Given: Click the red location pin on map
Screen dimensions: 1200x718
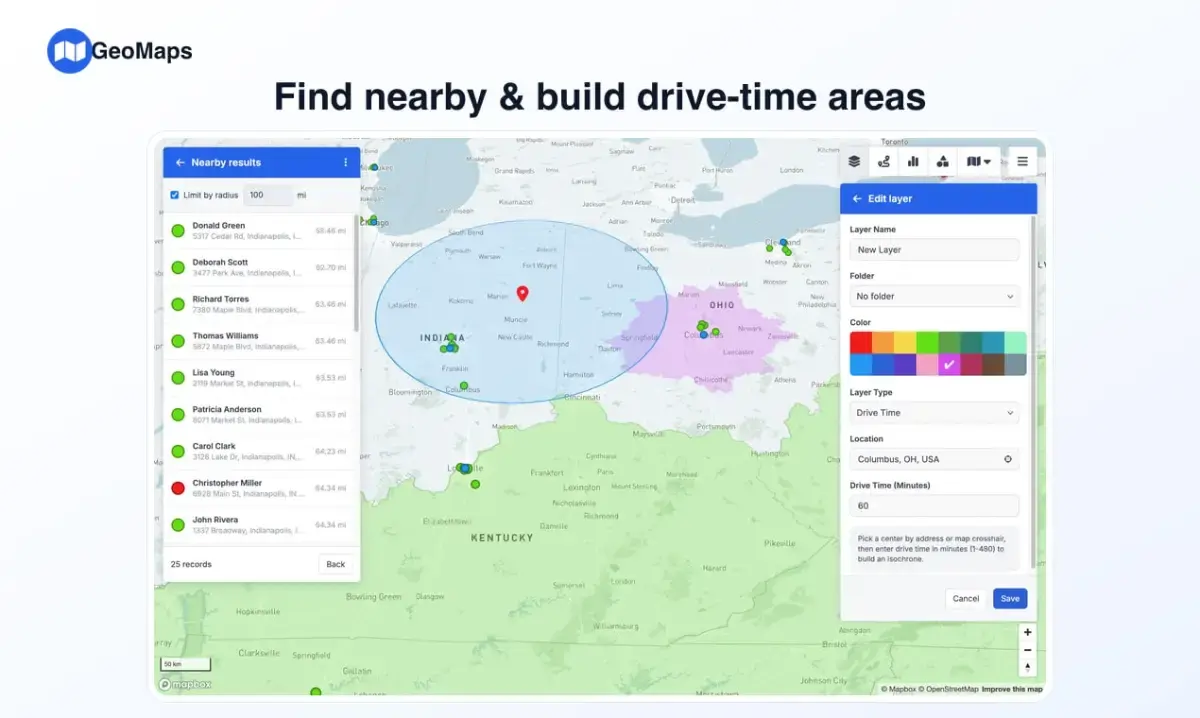Looking at the screenshot, I should point(522,293).
